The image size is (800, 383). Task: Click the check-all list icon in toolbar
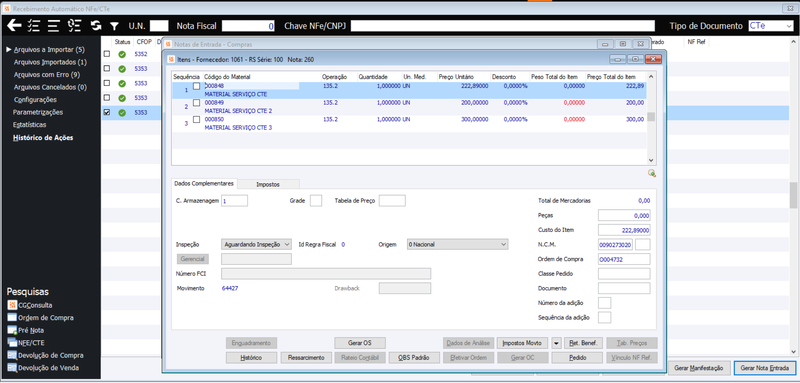34,25
